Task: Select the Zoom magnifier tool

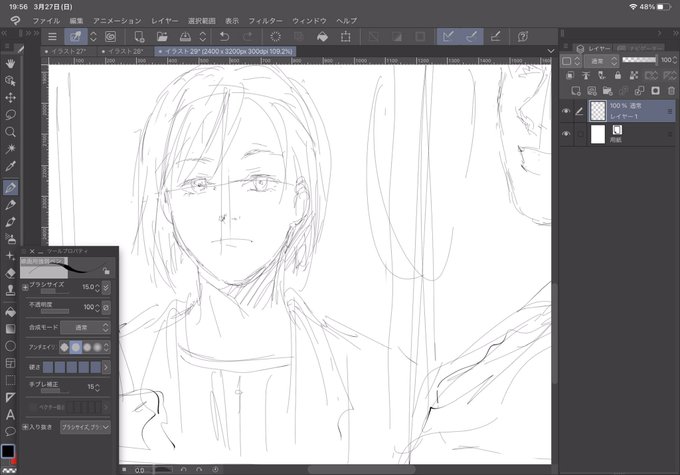Action: click(x=10, y=132)
